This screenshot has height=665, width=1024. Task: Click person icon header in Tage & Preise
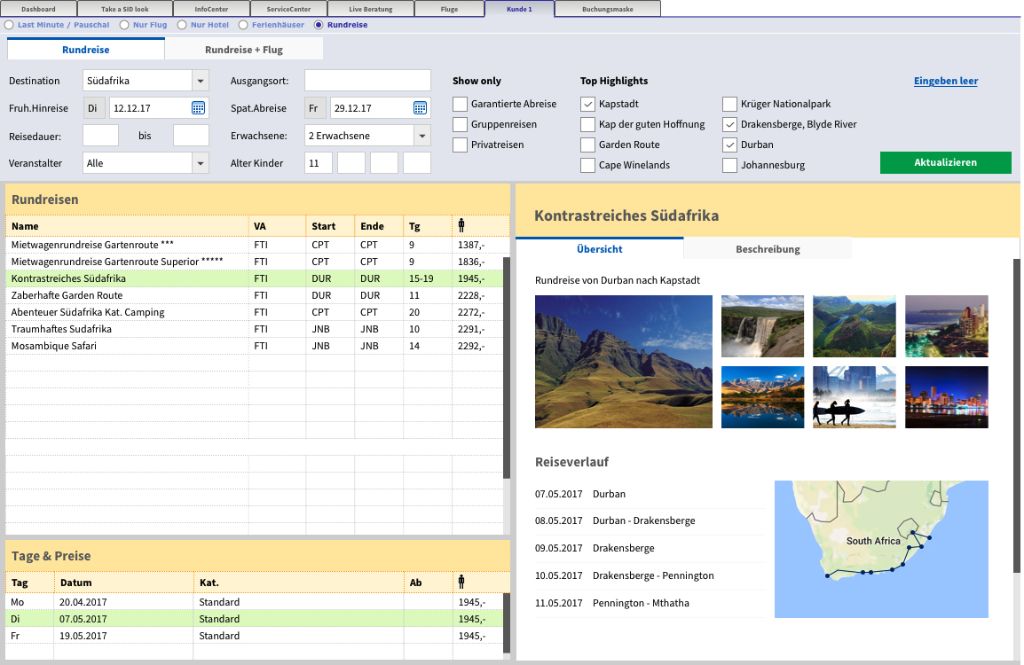click(x=461, y=582)
